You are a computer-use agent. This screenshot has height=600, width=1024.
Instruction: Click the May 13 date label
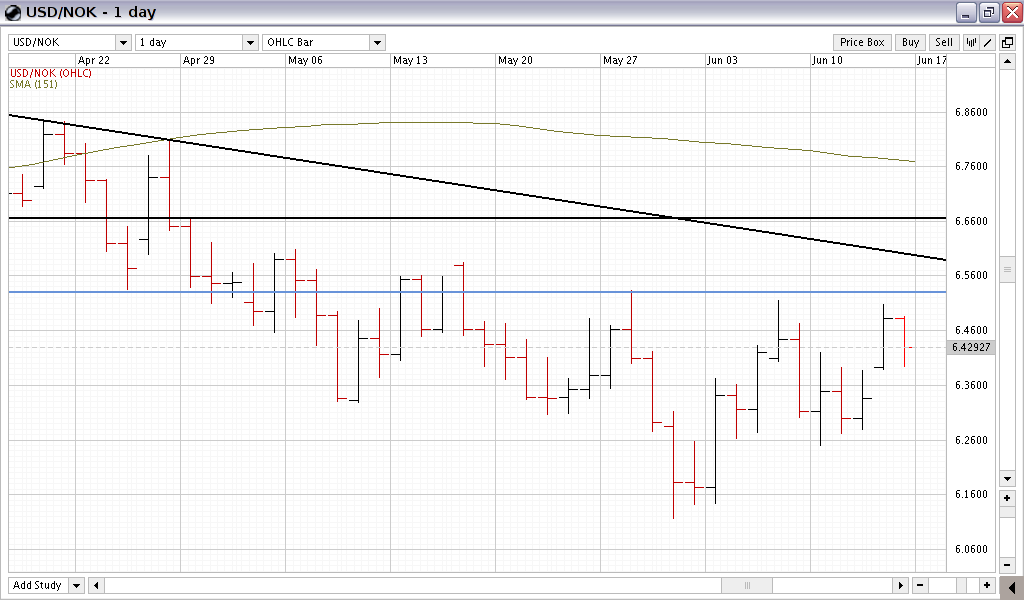(410, 60)
